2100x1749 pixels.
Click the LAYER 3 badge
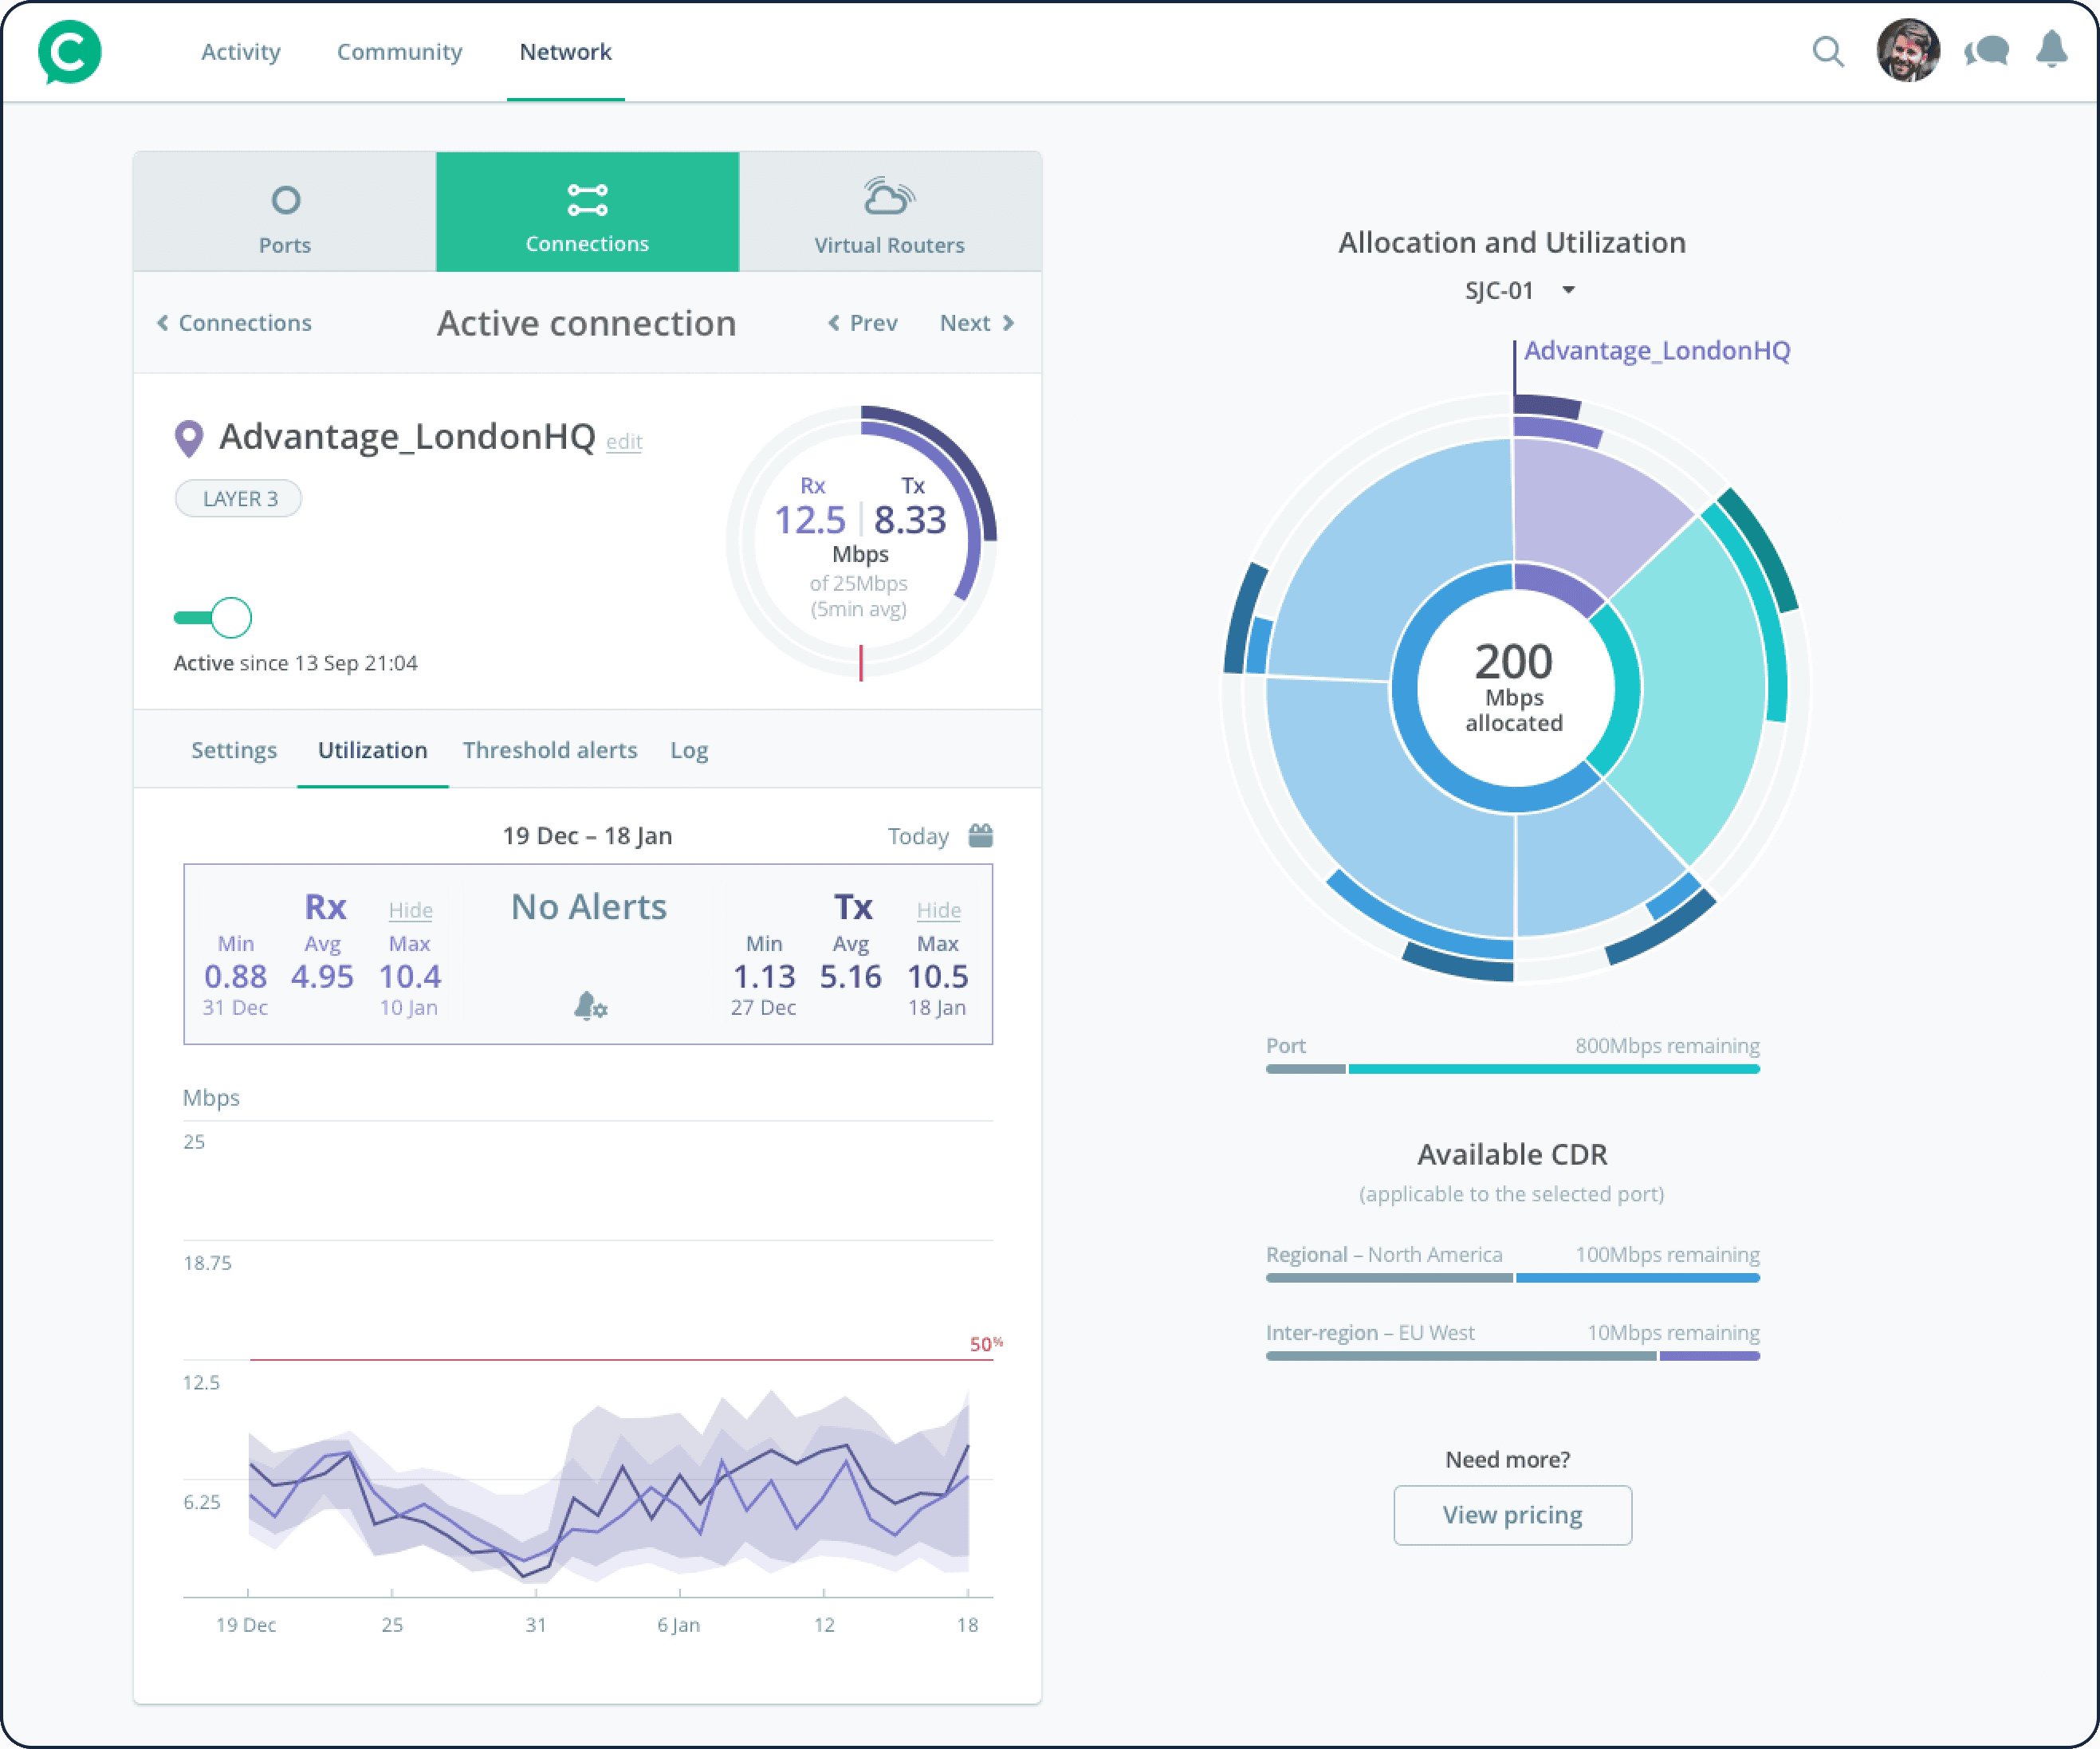pos(238,498)
